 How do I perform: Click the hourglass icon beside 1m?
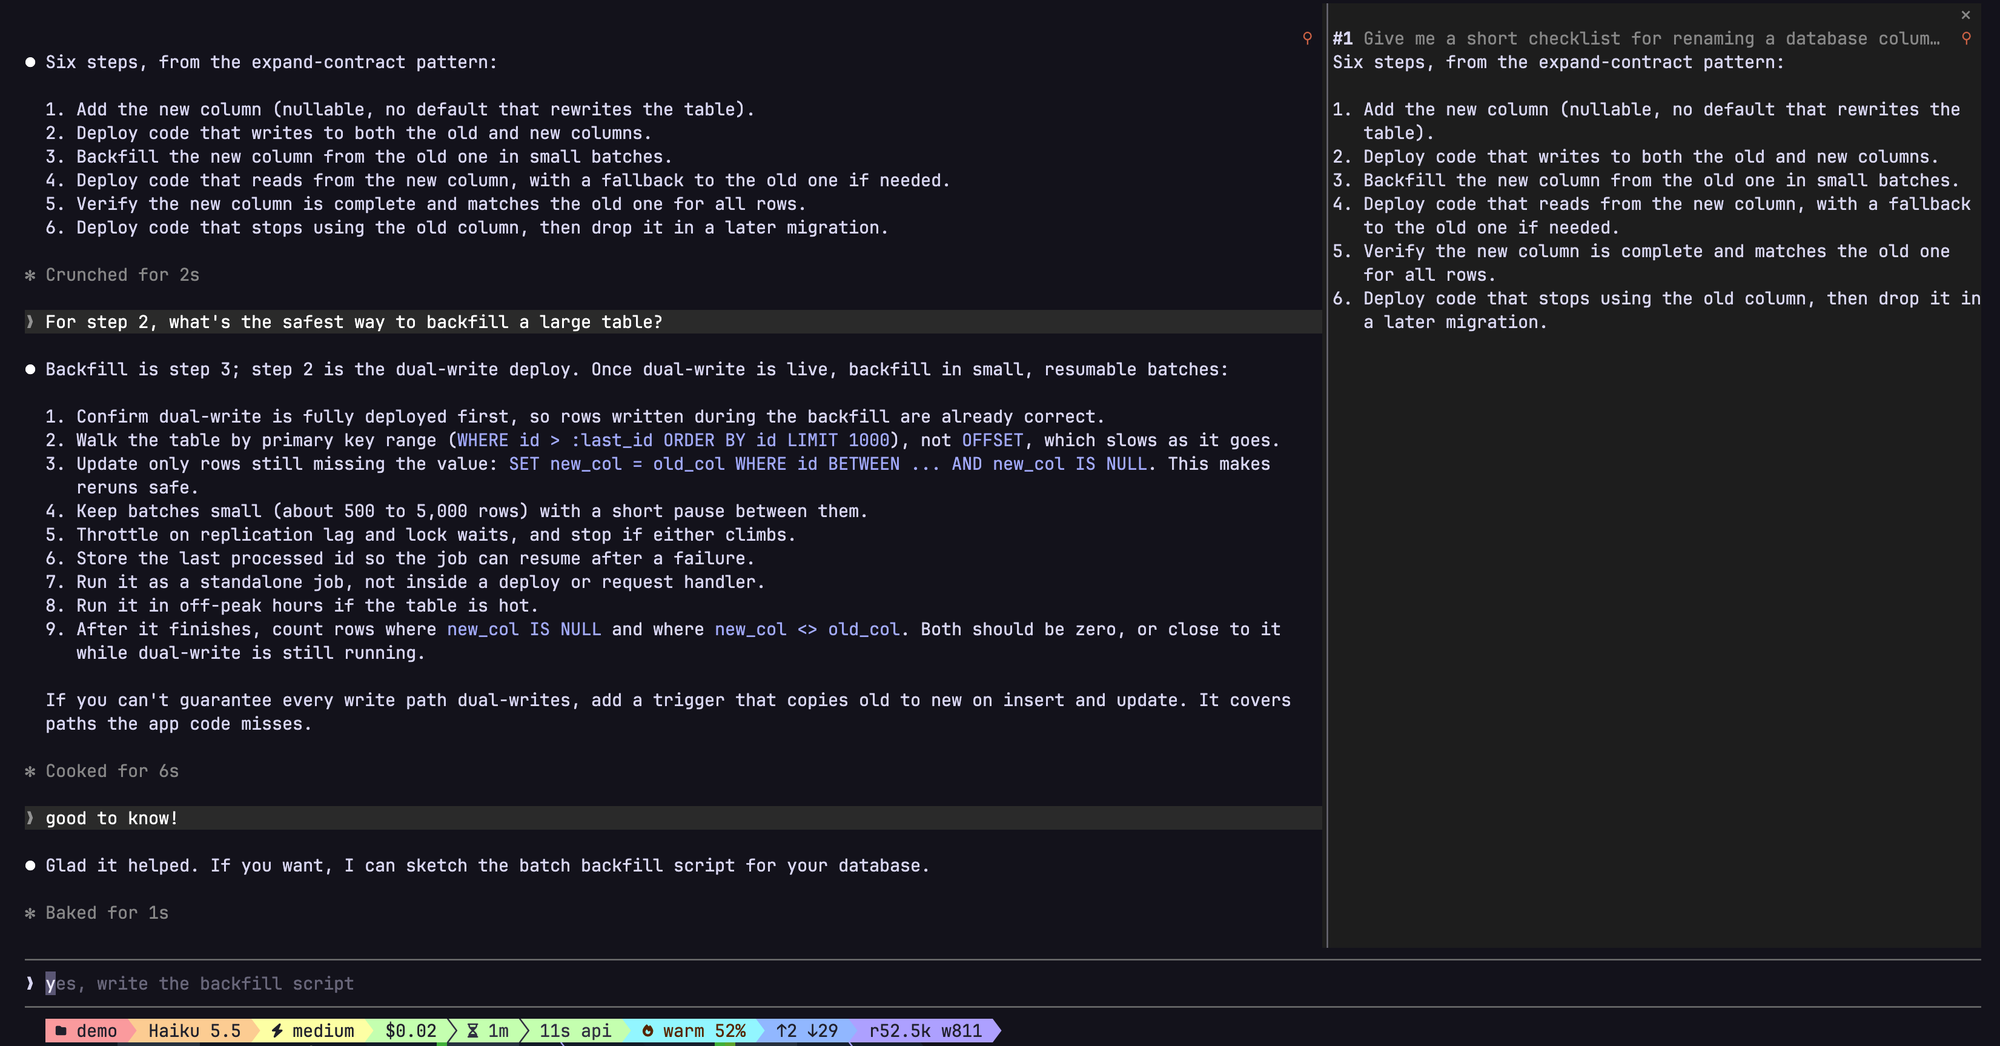pyautogui.click(x=473, y=1030)
